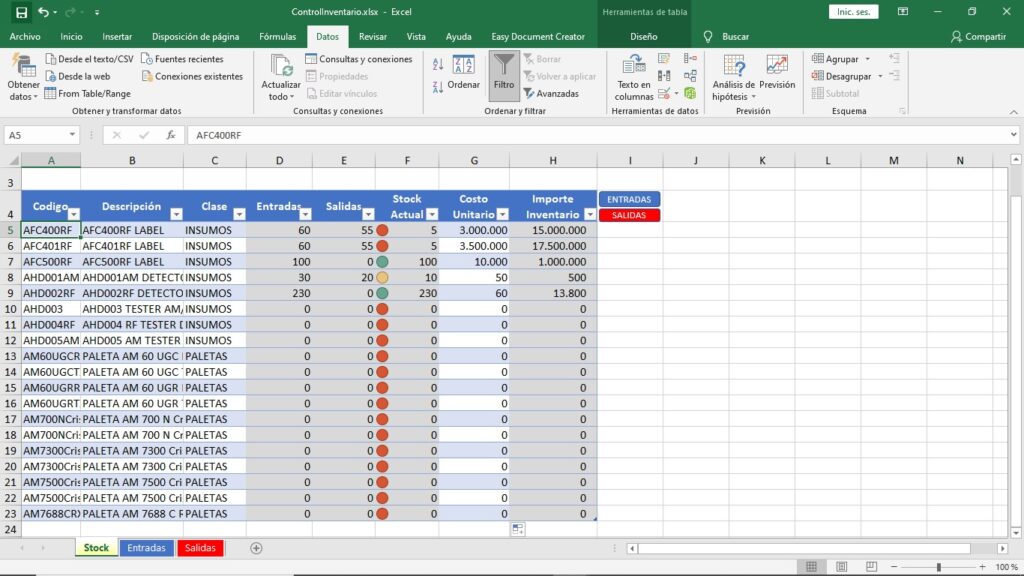
Task: Sort ascending with the A-Z icon
Action: (x=438, y=65)
